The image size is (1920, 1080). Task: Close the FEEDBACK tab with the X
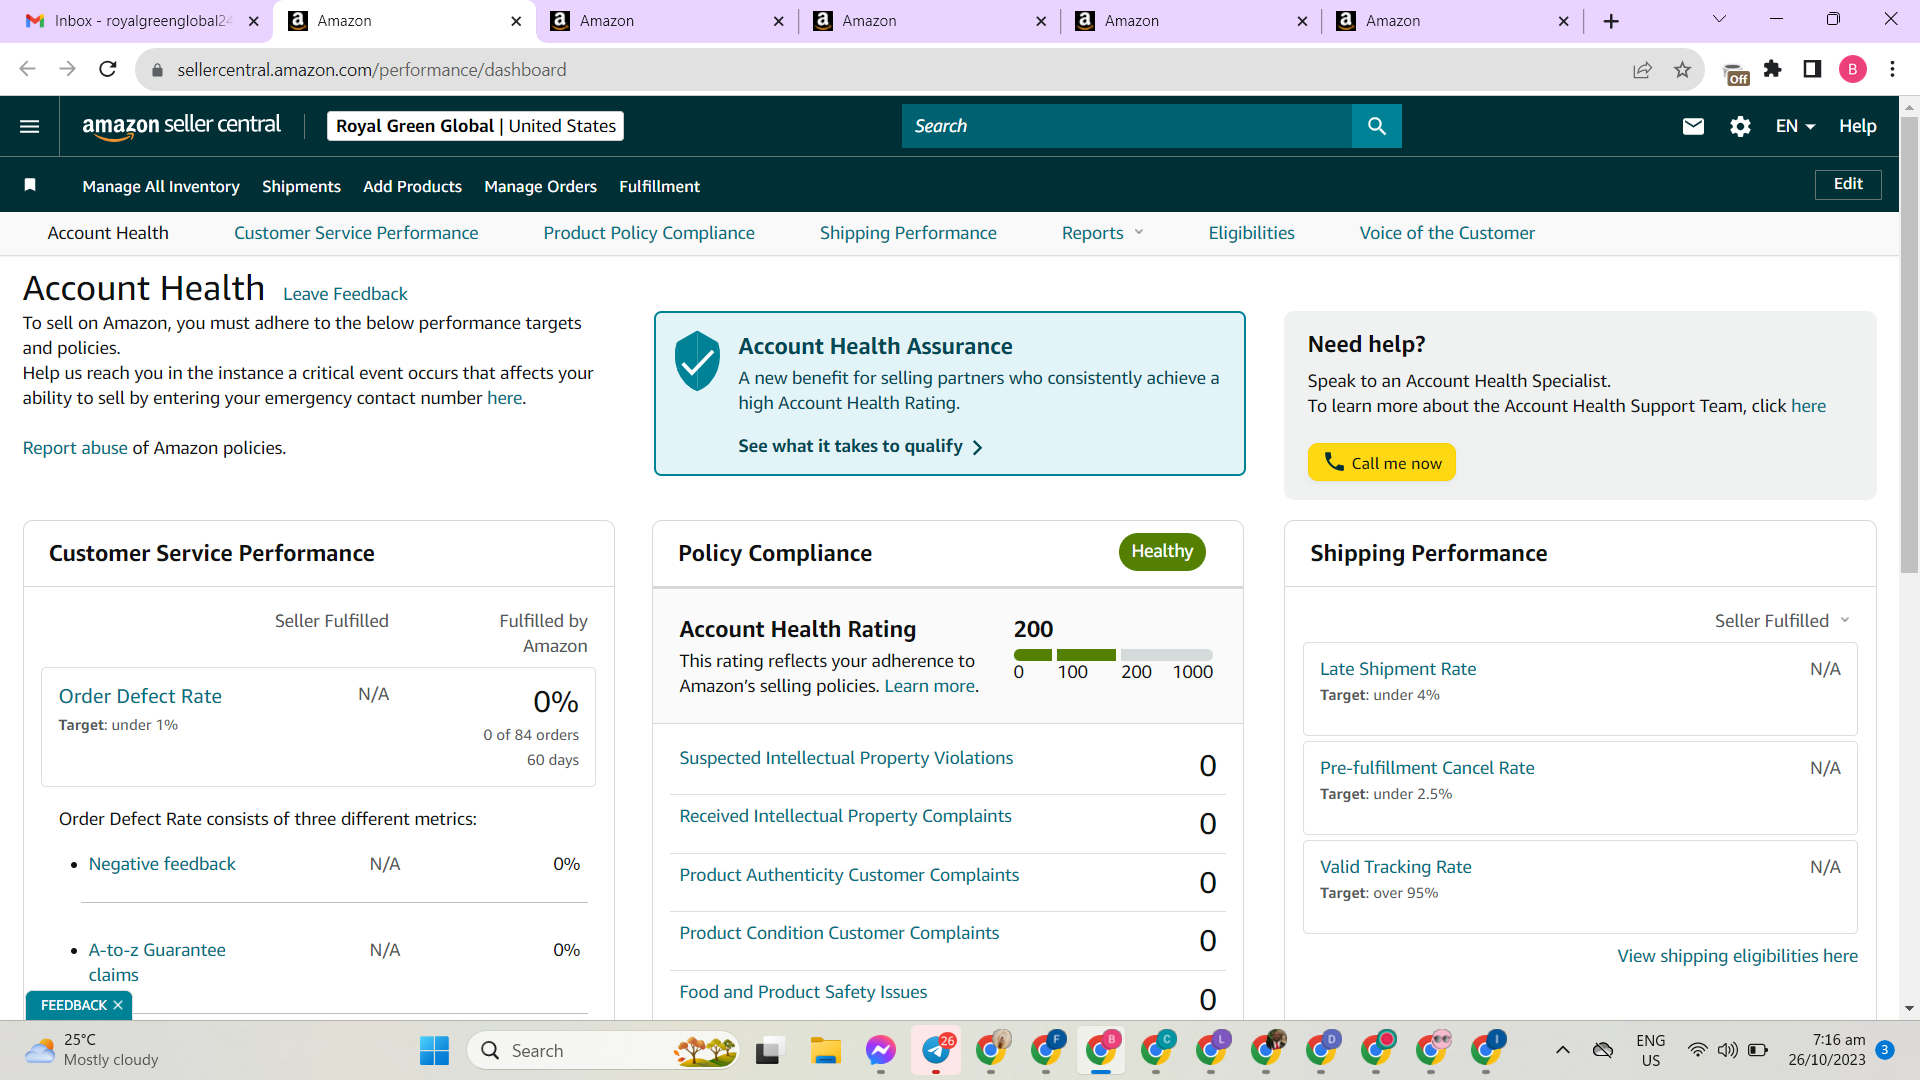point(118,1005)
